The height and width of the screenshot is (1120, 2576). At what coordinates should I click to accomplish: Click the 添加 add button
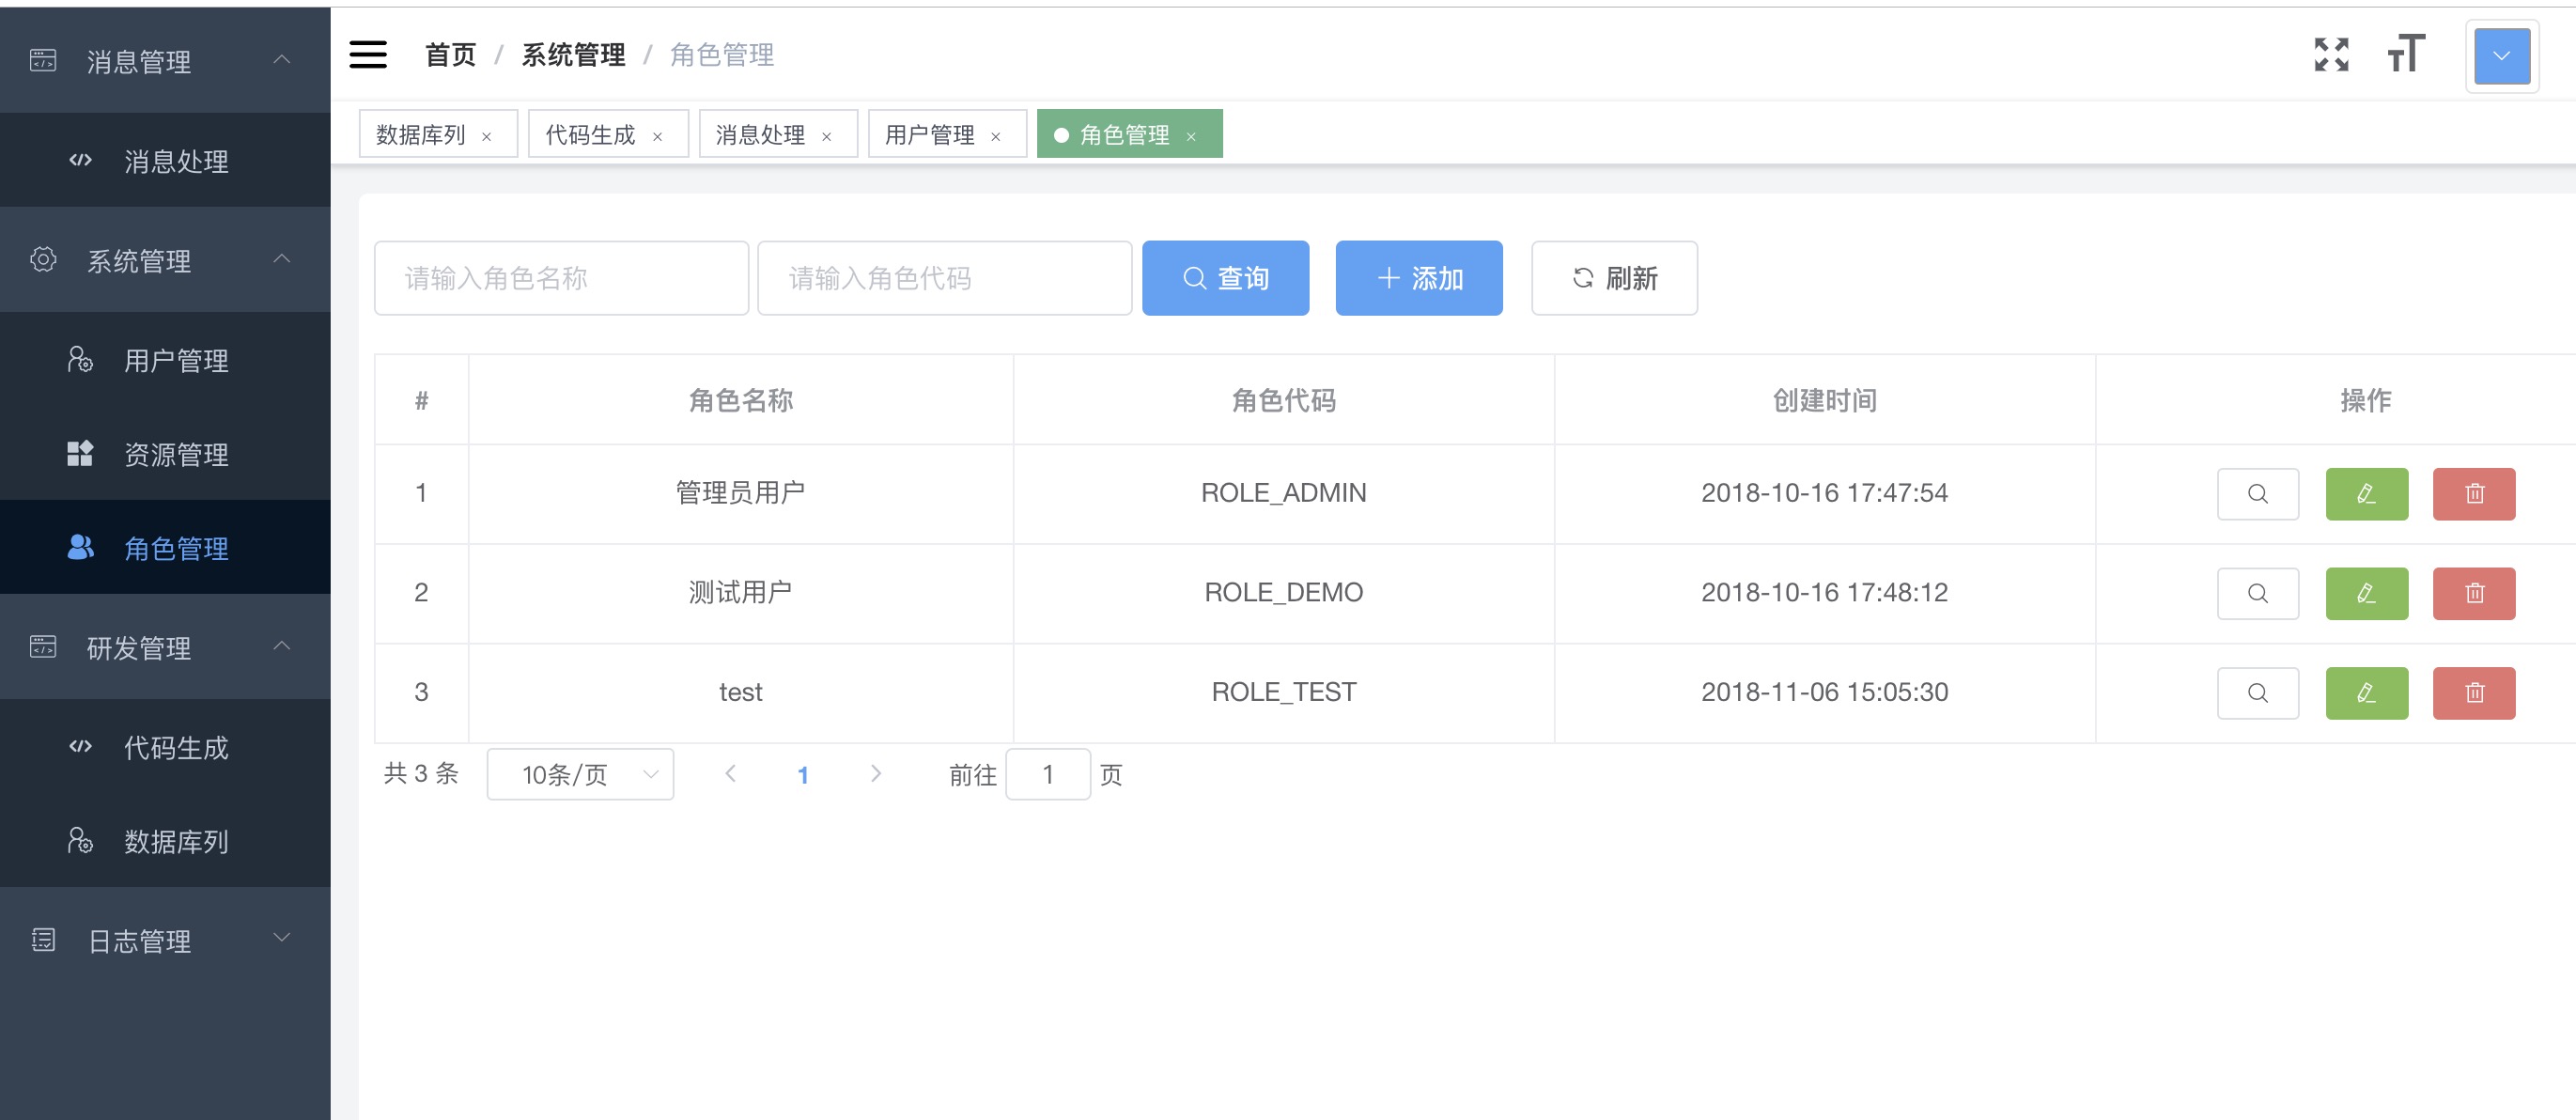pyautogui.click(x=1418, y=278)
